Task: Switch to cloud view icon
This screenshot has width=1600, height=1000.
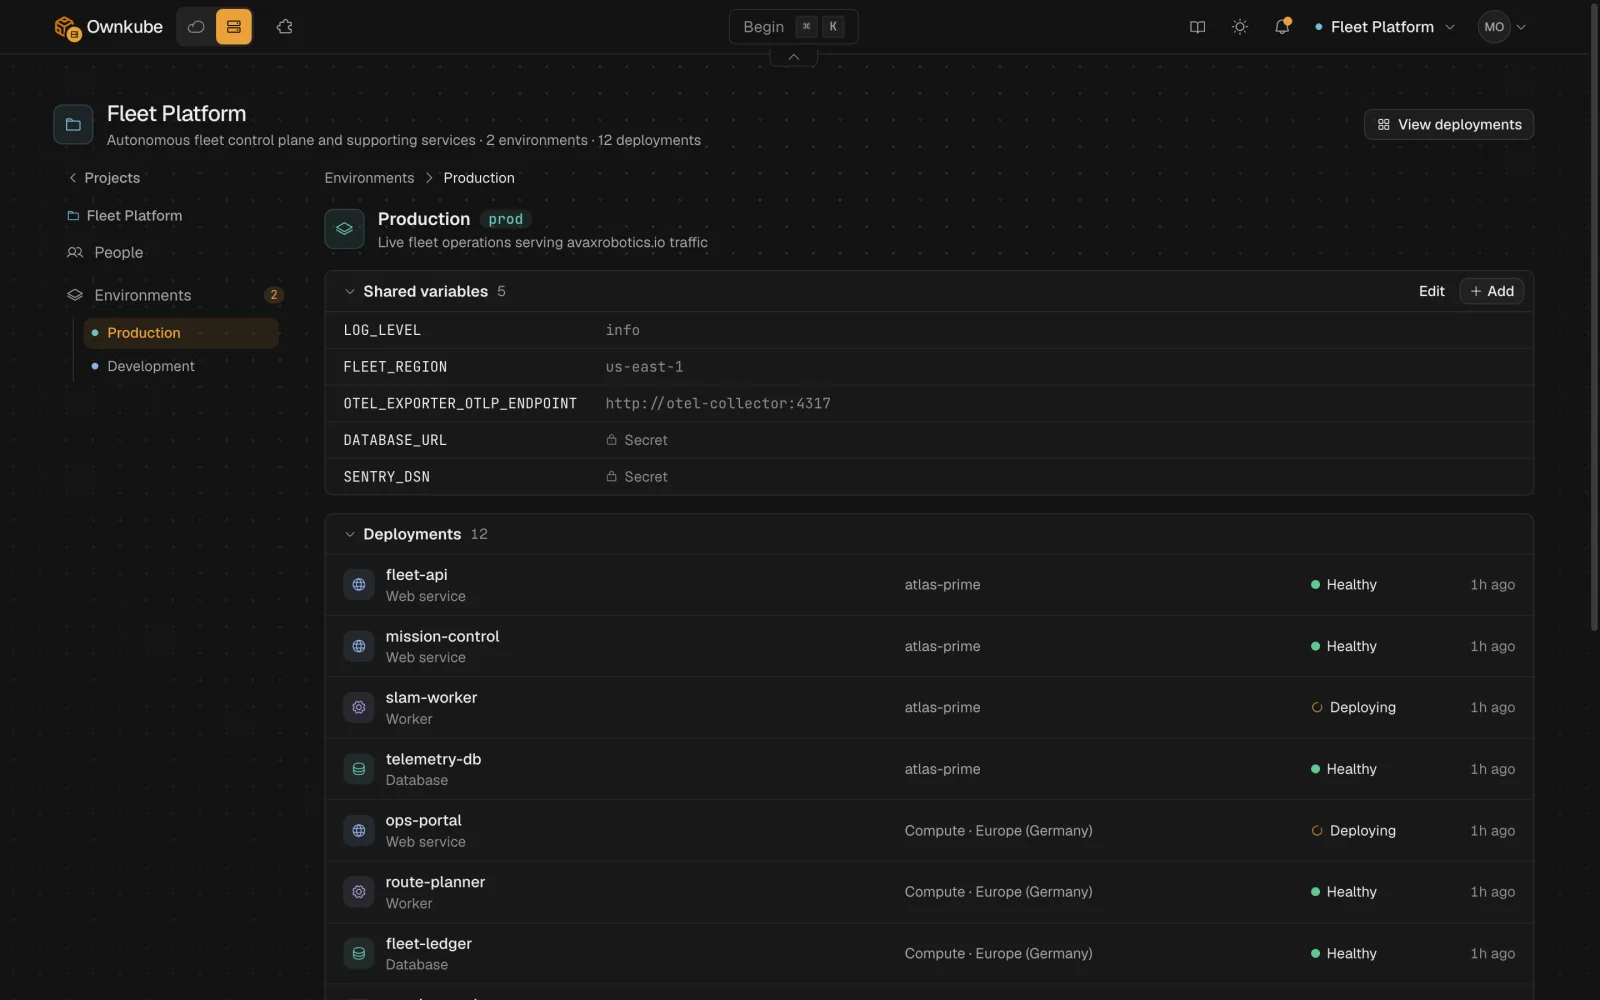Action: pyautogui.click(x=196, y=27)
